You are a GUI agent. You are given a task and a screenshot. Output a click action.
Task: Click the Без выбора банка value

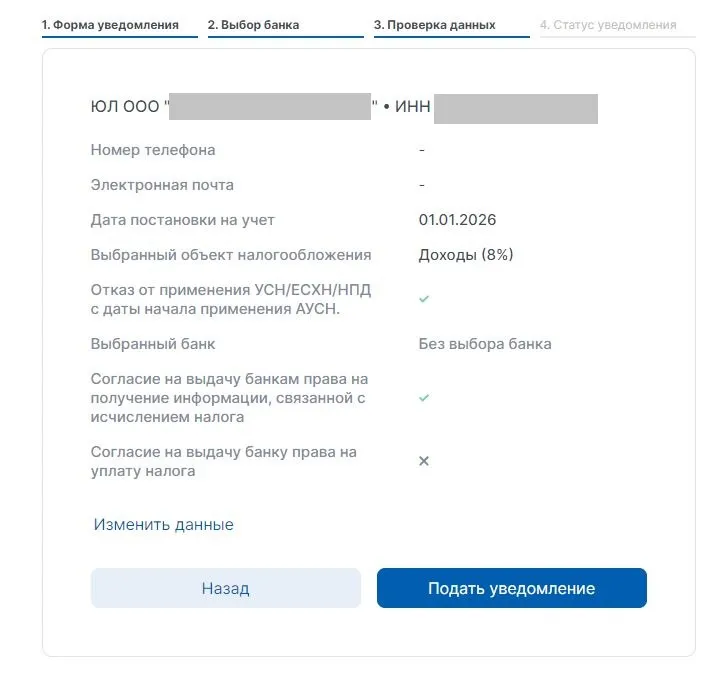485,344
